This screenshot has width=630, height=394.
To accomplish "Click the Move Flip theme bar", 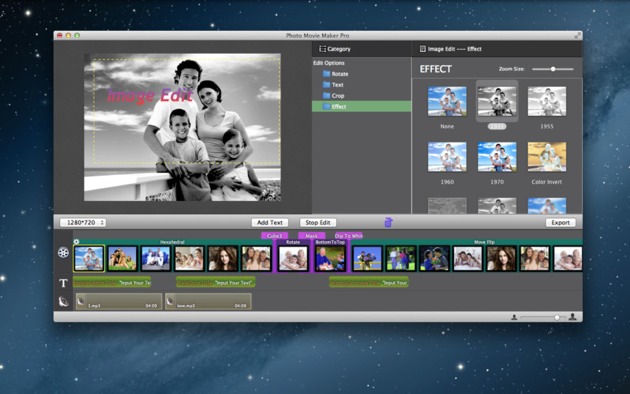I will coord(484,242).
